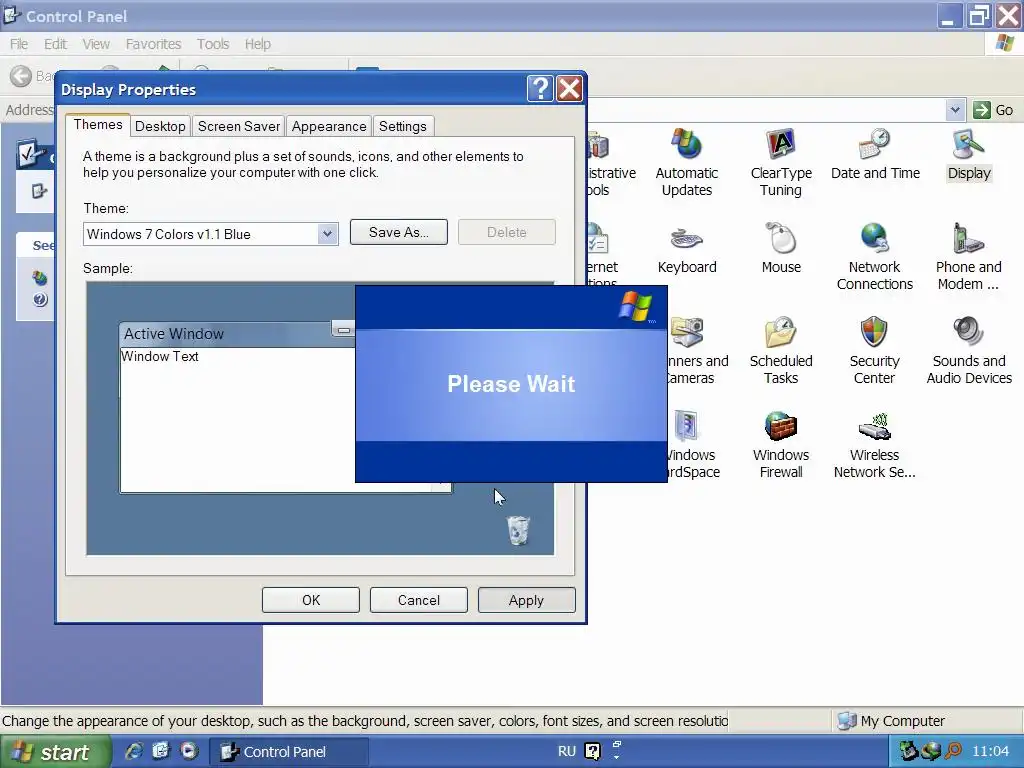Open the View menu
Viewport: 1024px width, 768px height.
96,44
